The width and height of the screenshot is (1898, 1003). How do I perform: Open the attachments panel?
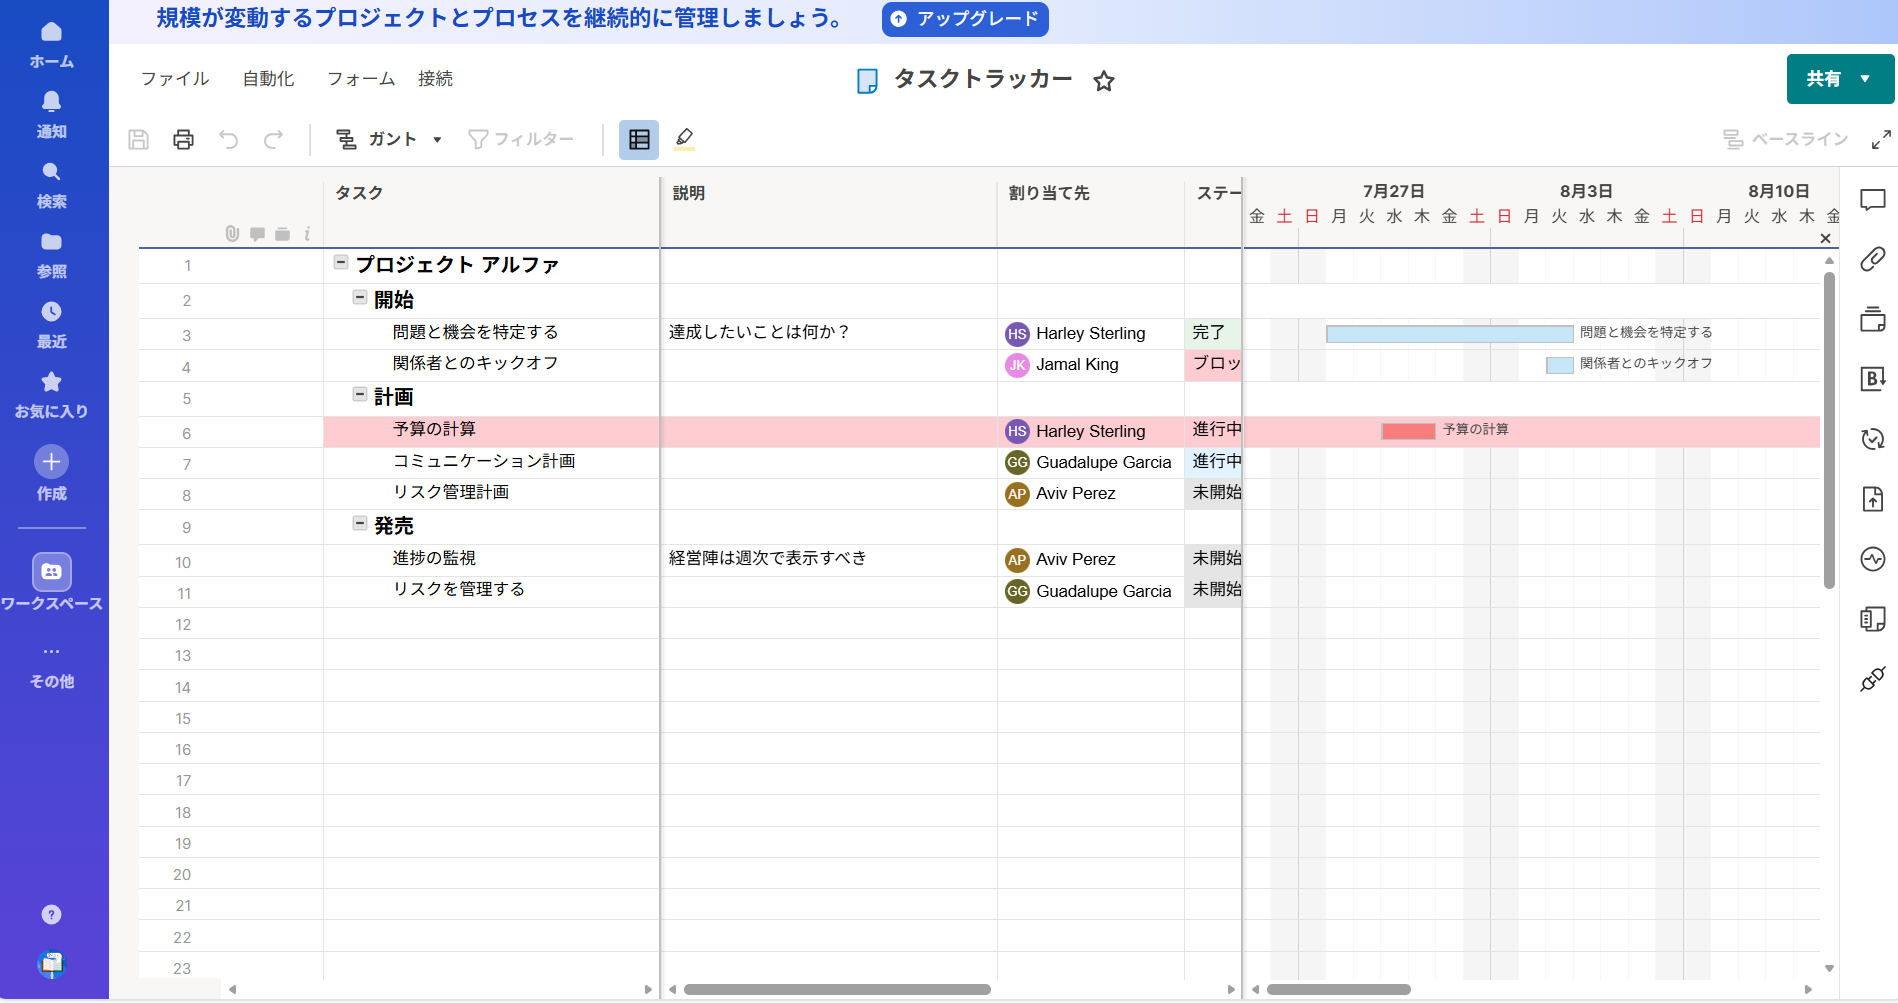pos(1875,259)
